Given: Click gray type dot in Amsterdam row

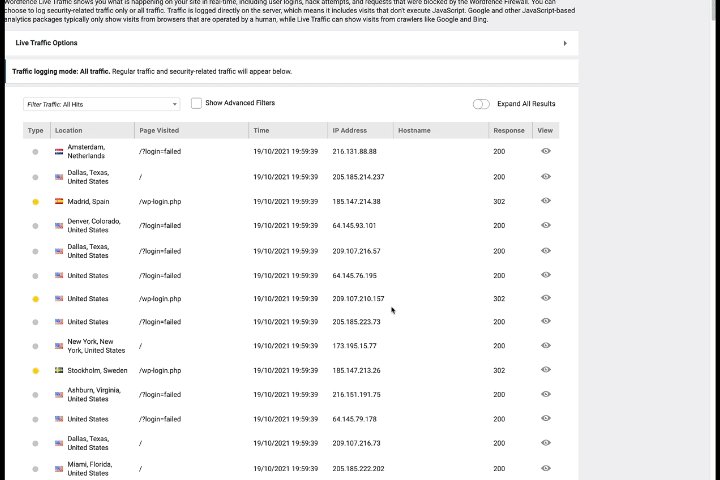Looking at the screenshot, I should point(35,152).
